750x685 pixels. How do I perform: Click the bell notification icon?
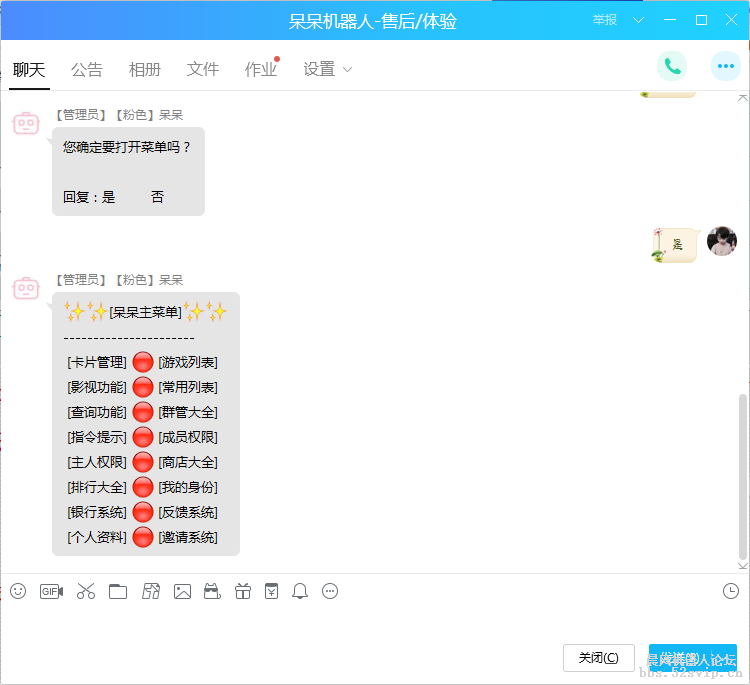tap(300, 592)
